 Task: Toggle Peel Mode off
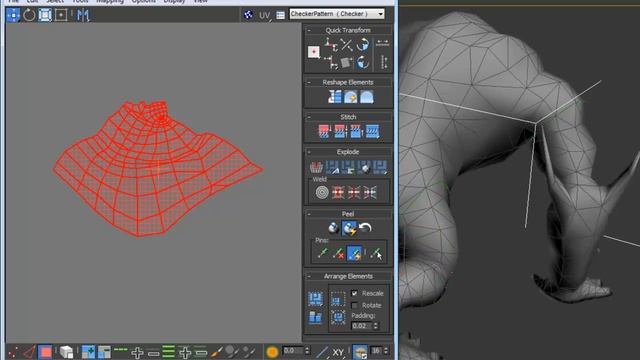tap(349, 228)
